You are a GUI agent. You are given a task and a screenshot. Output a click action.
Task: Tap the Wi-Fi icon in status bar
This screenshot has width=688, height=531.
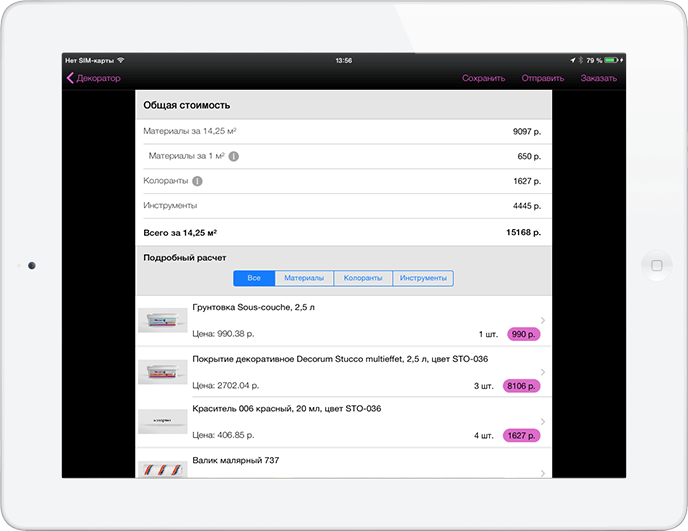pos(120,61)
